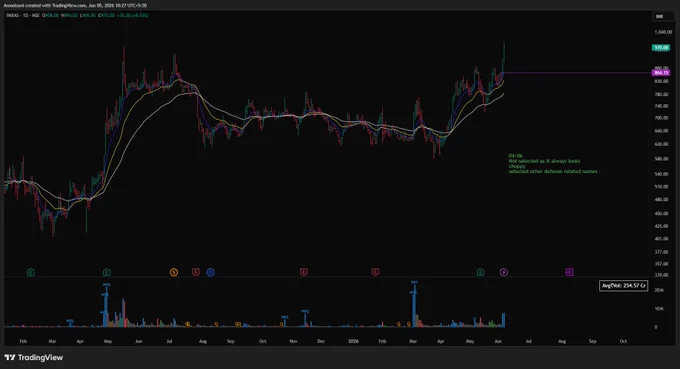Select the teal 970.00 last price tag

click(661, 47)
